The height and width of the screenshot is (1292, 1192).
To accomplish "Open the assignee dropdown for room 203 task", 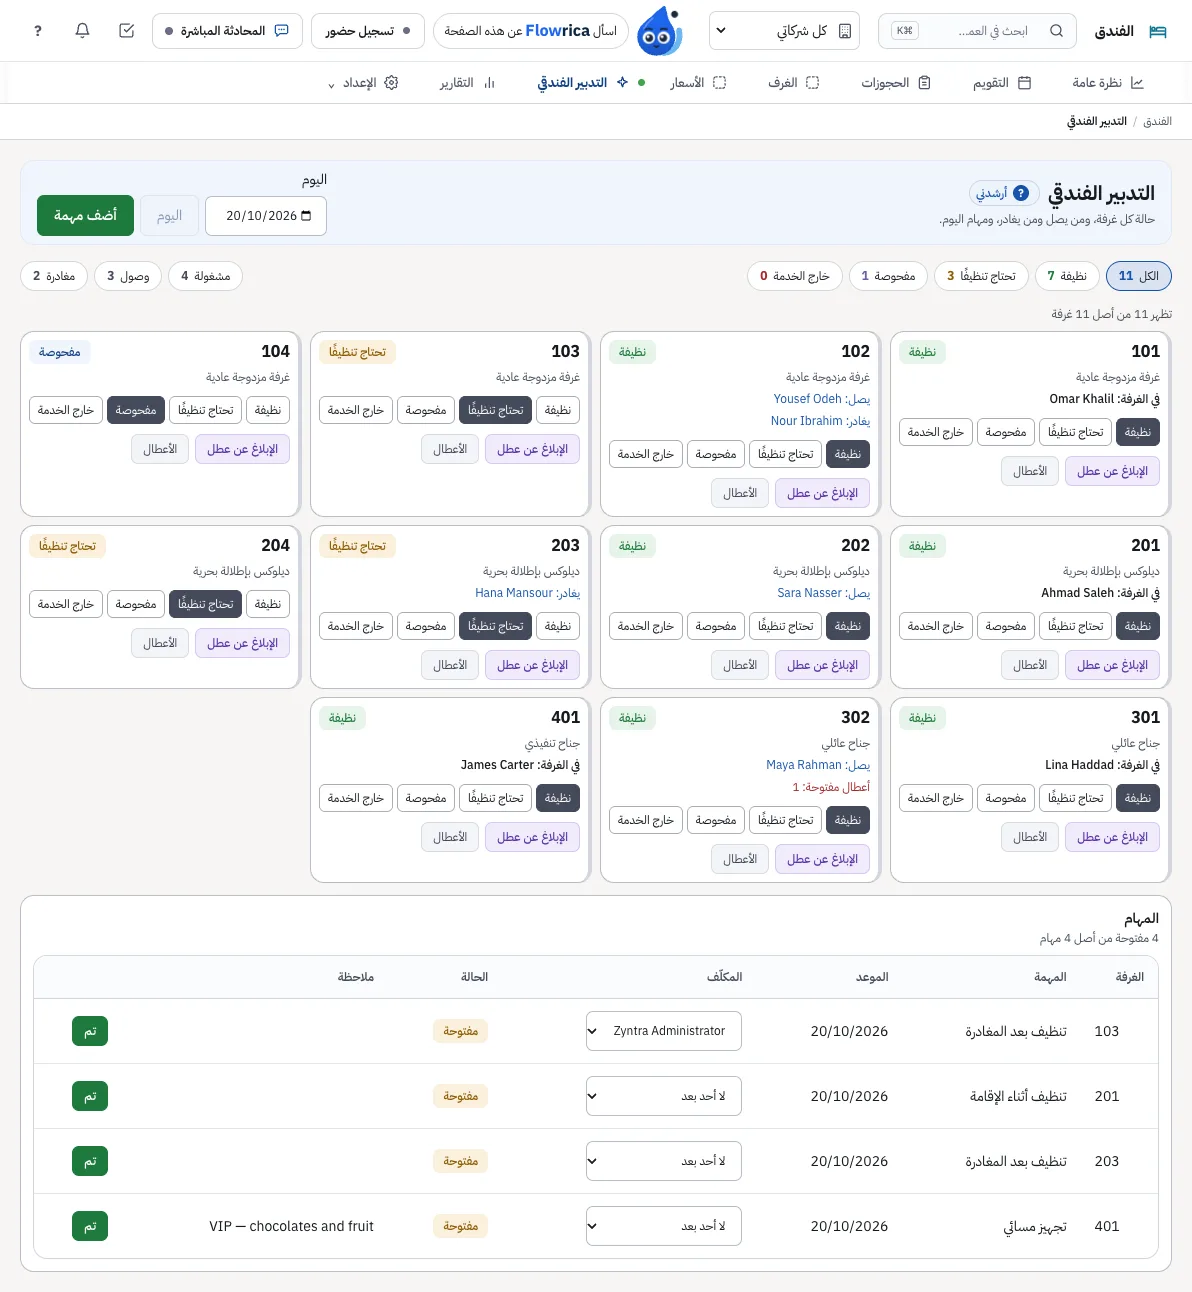I will coord(664,1161).
